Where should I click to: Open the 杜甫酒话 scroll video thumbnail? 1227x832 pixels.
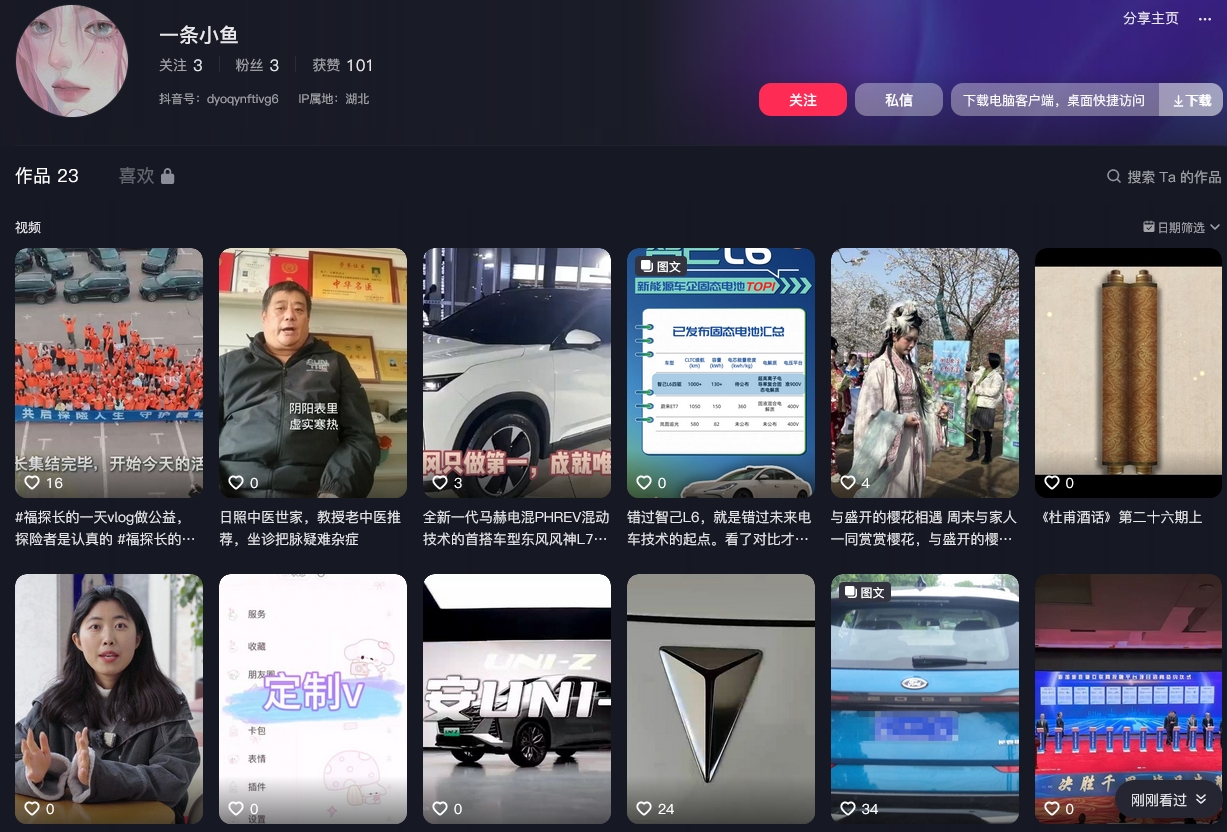tap(1128, 373)
